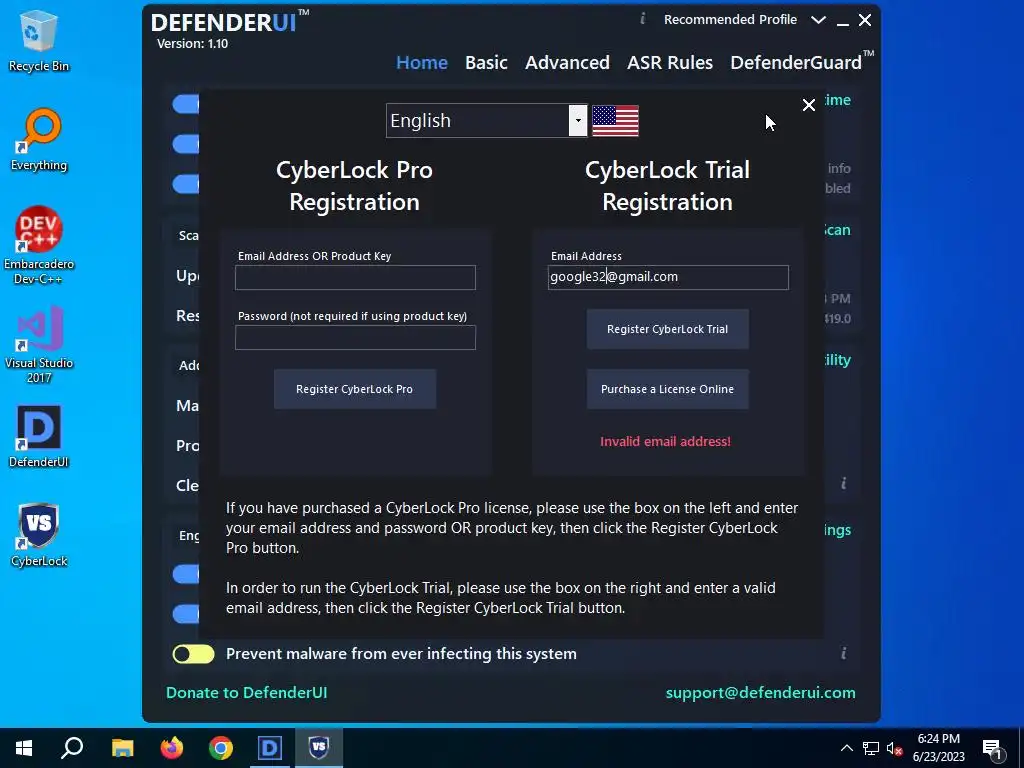
Task: Click the Register CyberLock Trial button
Action: click(667, 329)
